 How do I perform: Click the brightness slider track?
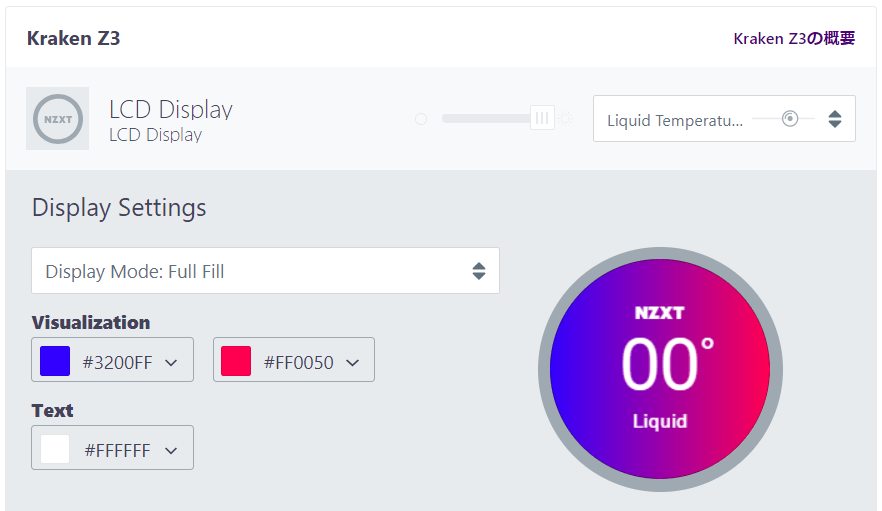tap(487, 118)
